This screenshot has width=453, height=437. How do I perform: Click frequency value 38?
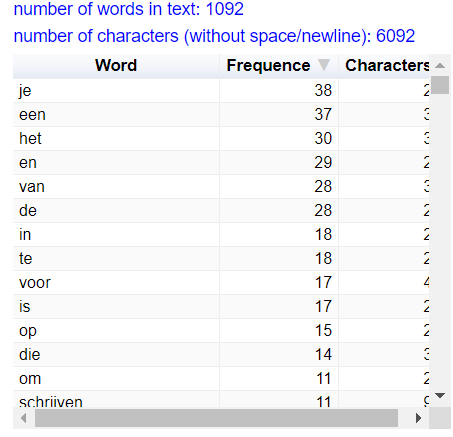[323, 91]
